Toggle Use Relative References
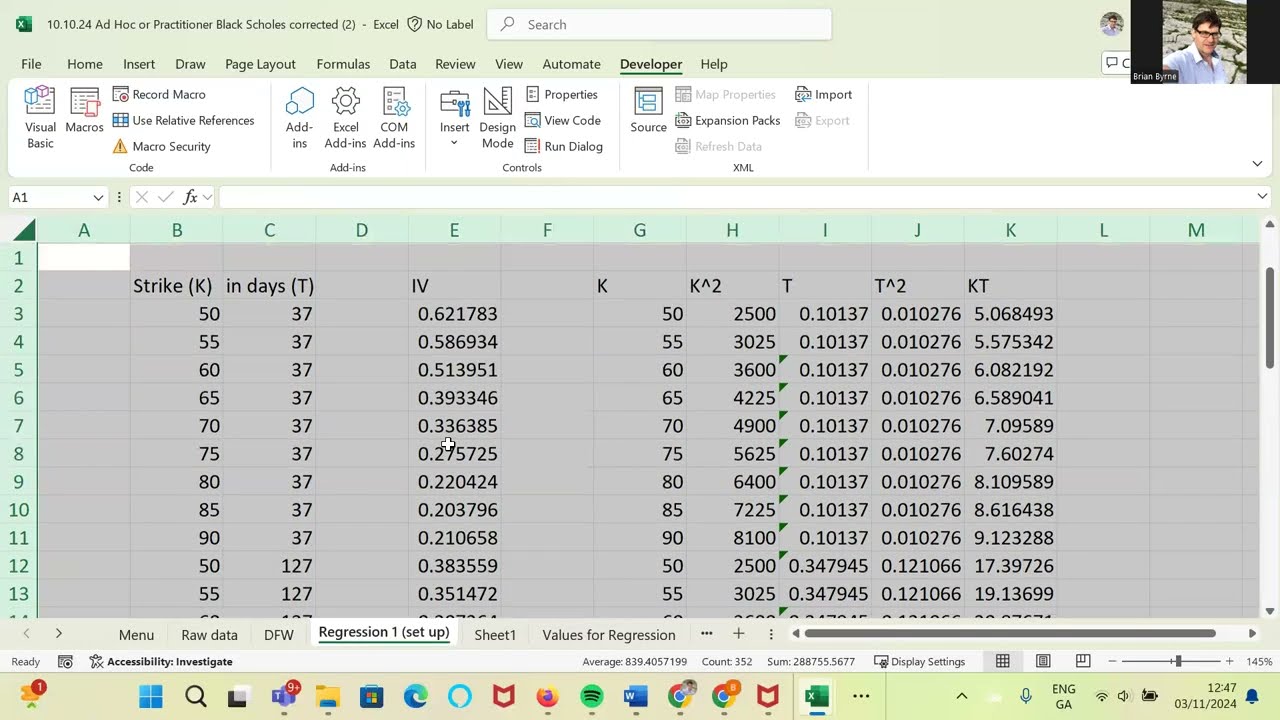Viewport: 1280px width, 720px height. click(183, 120)
